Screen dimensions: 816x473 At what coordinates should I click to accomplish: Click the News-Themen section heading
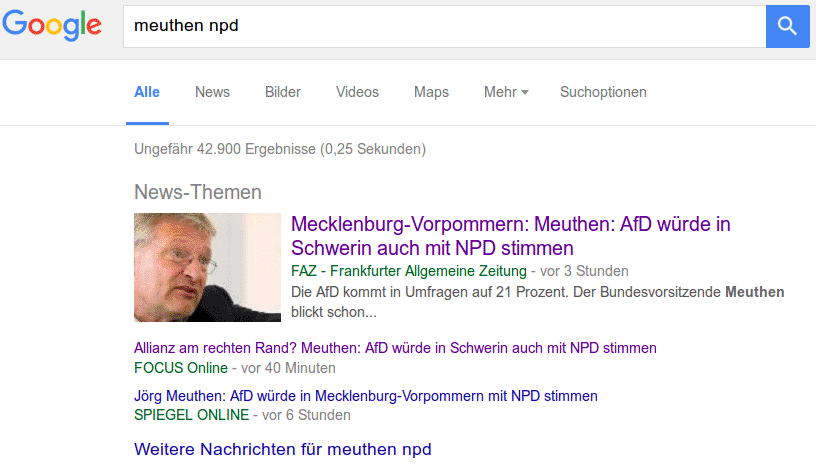click(198, 192)
